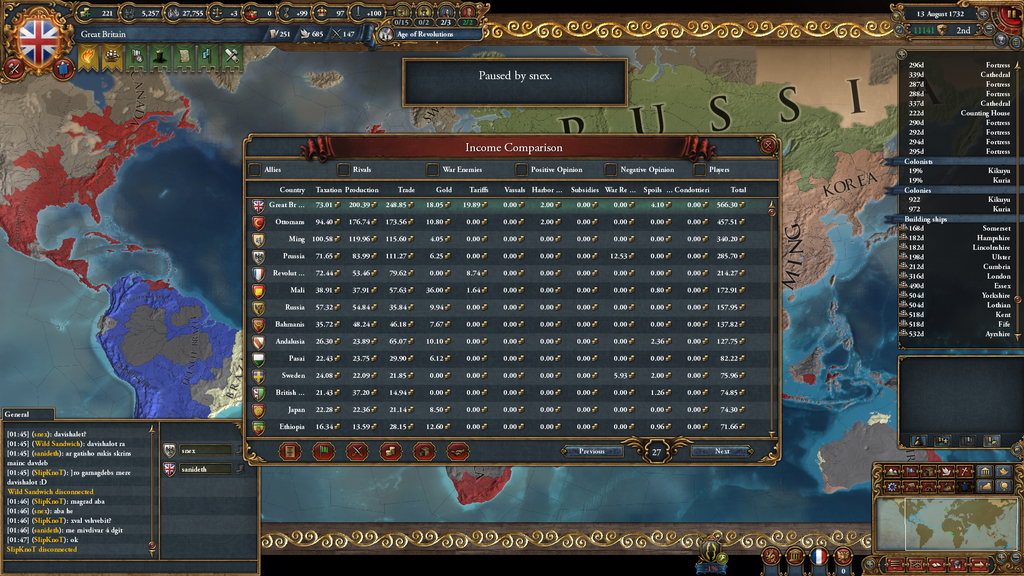This screenshot has height=576, width=1024.
Task: Enable the Negative Opinion checkbox
Action: pos(611,170)
